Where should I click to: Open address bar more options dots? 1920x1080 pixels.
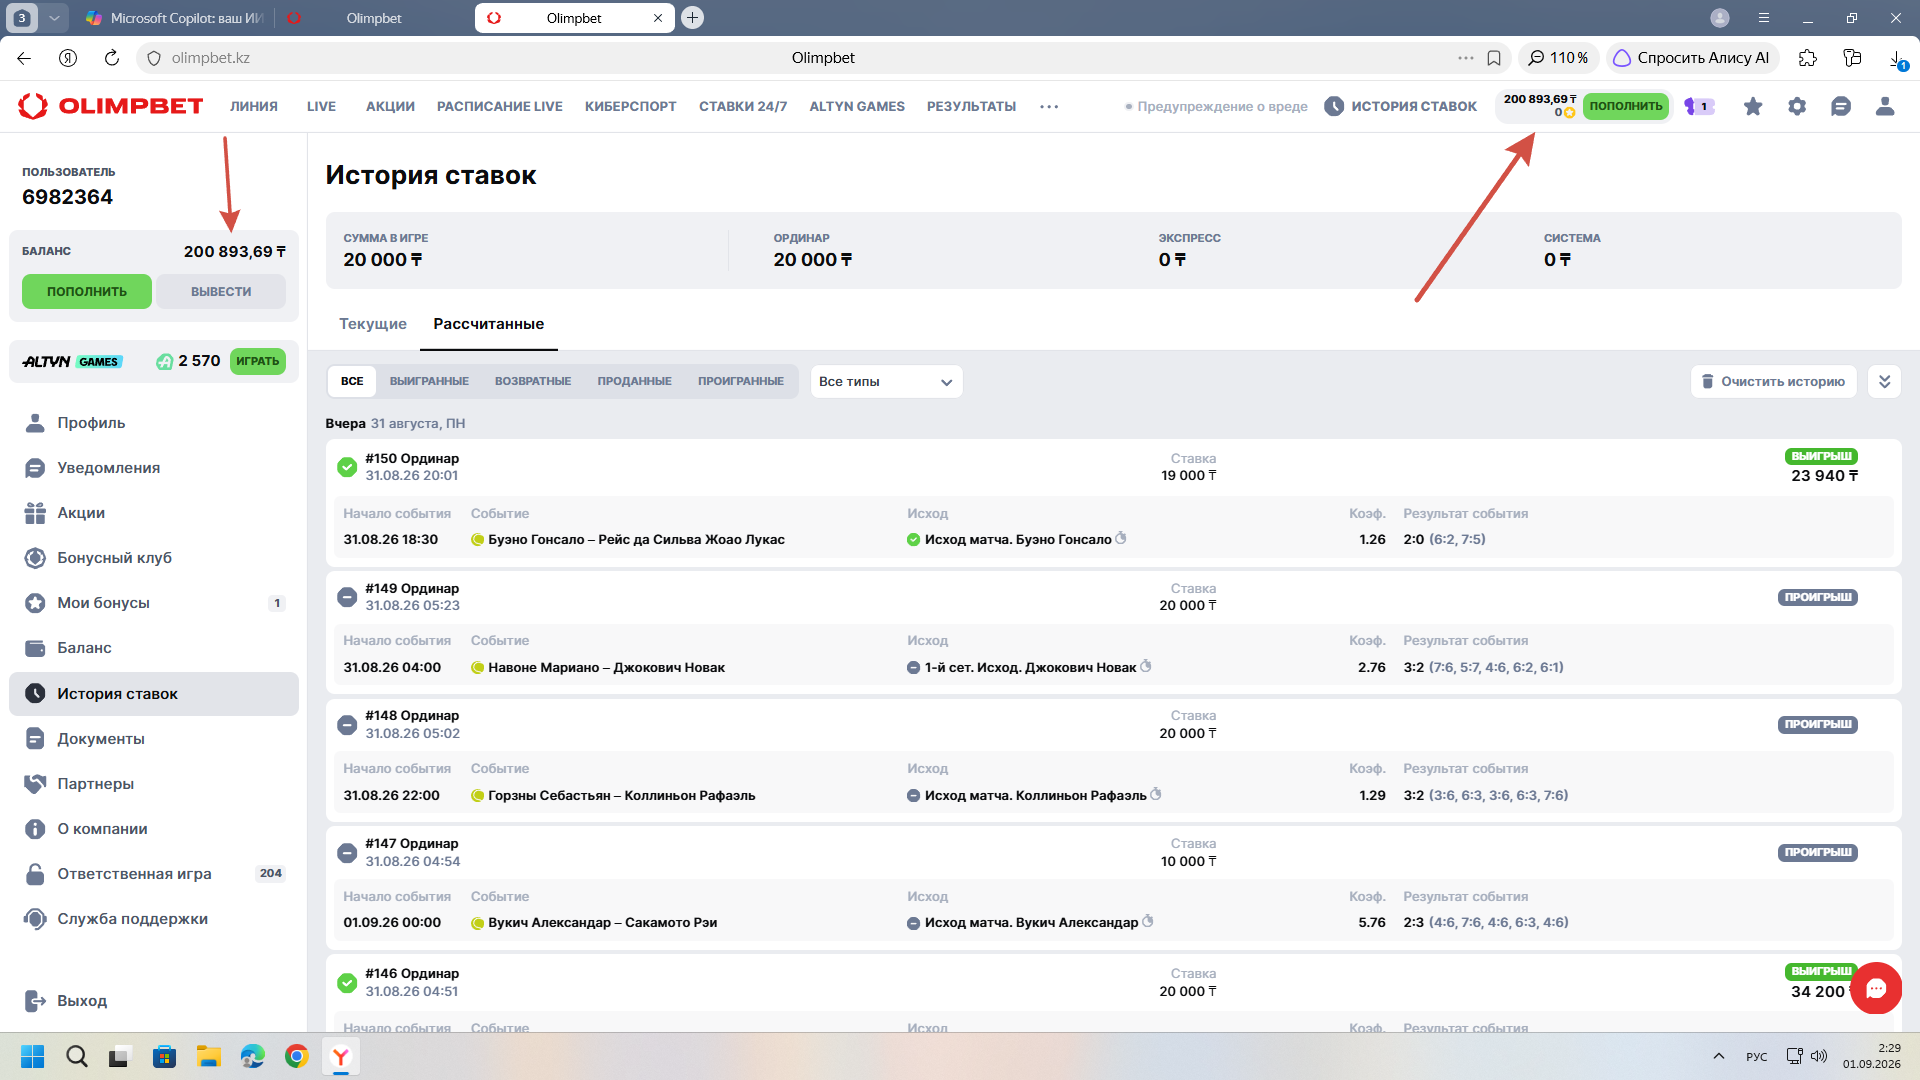coord(1466,58)
